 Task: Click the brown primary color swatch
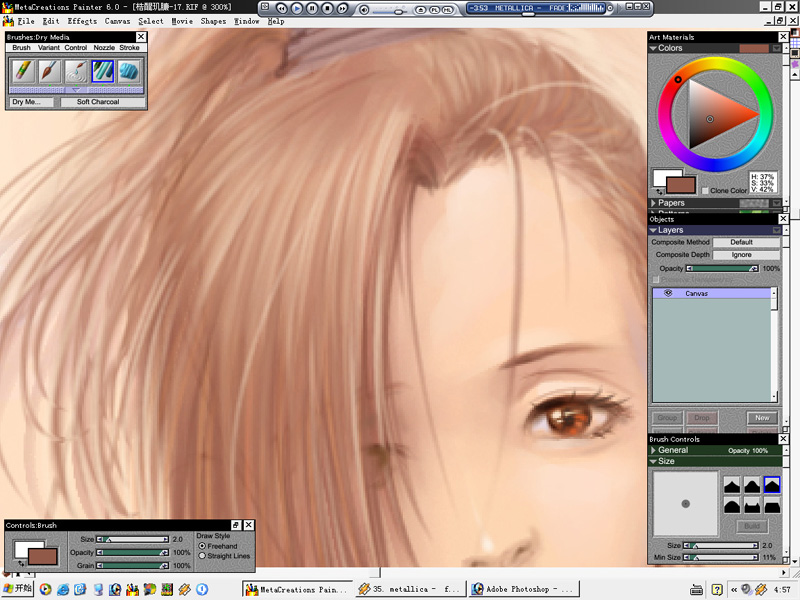pyautogui.click(x=681, y=185)
